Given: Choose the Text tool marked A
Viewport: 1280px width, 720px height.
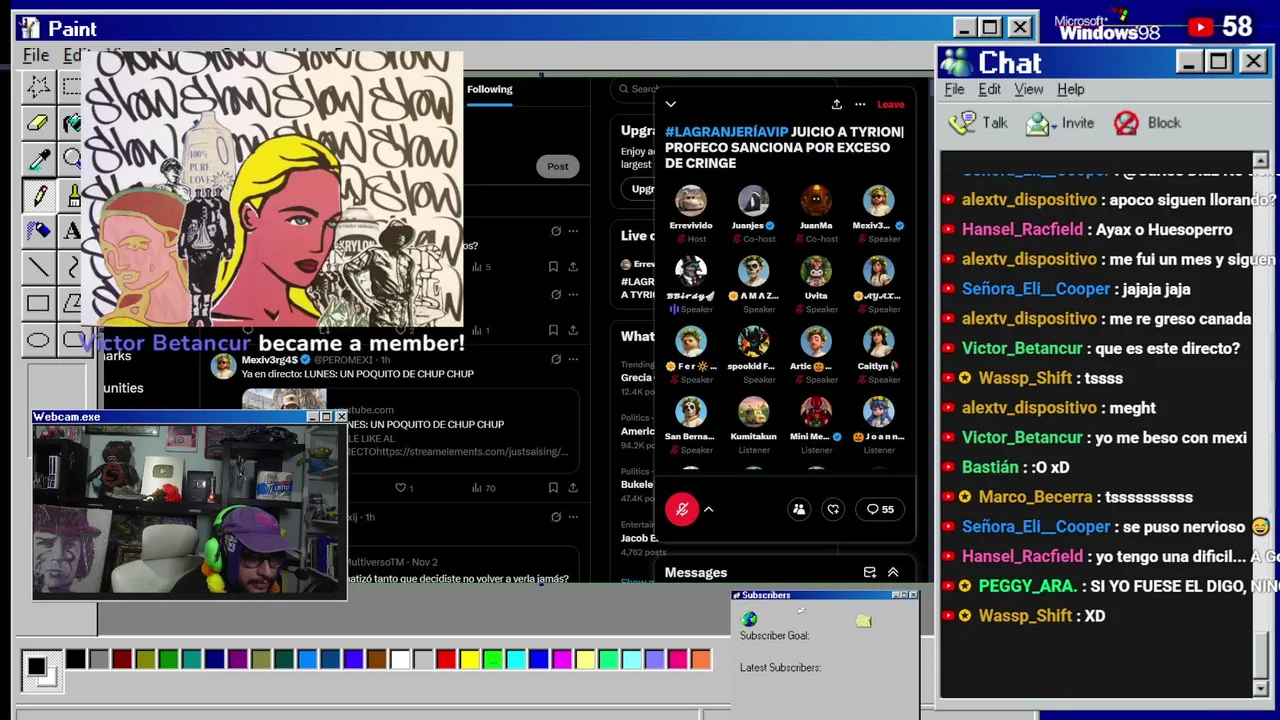Looking at the screenshot, I should (71, 231).
